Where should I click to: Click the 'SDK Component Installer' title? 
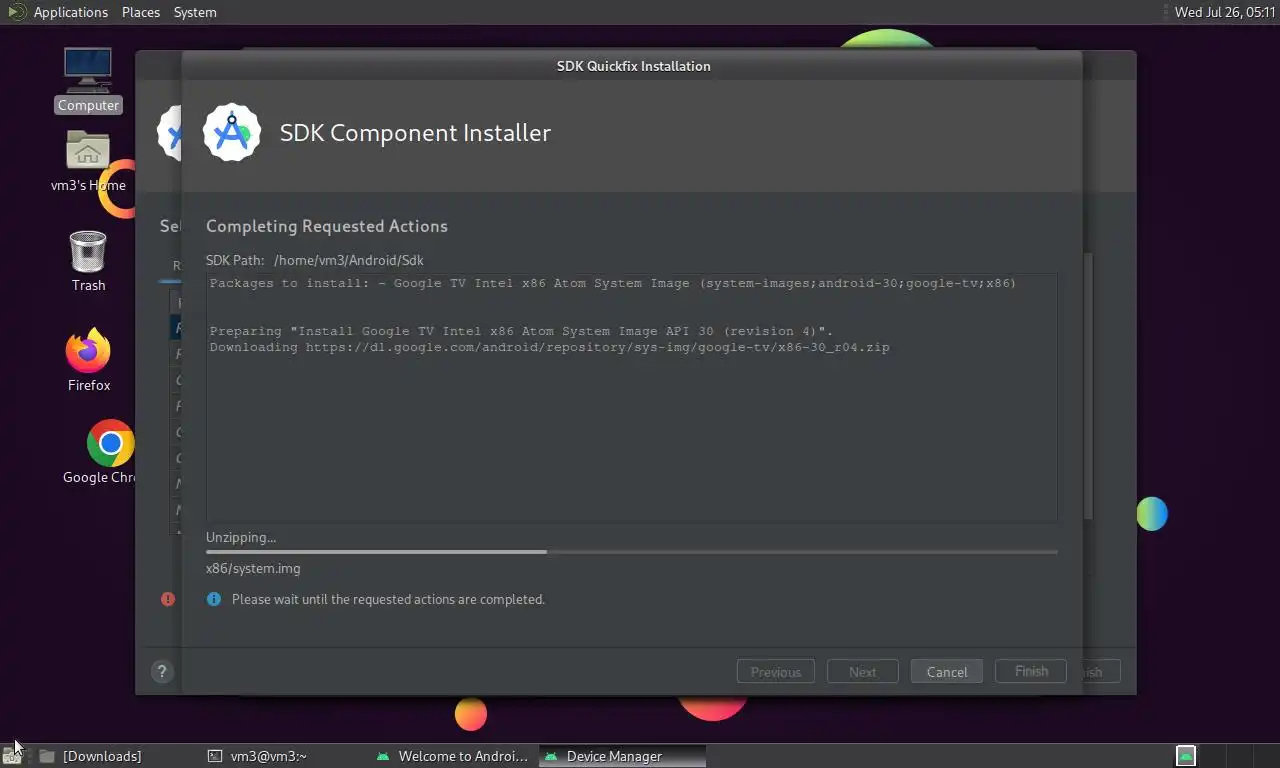click(415, 133)
